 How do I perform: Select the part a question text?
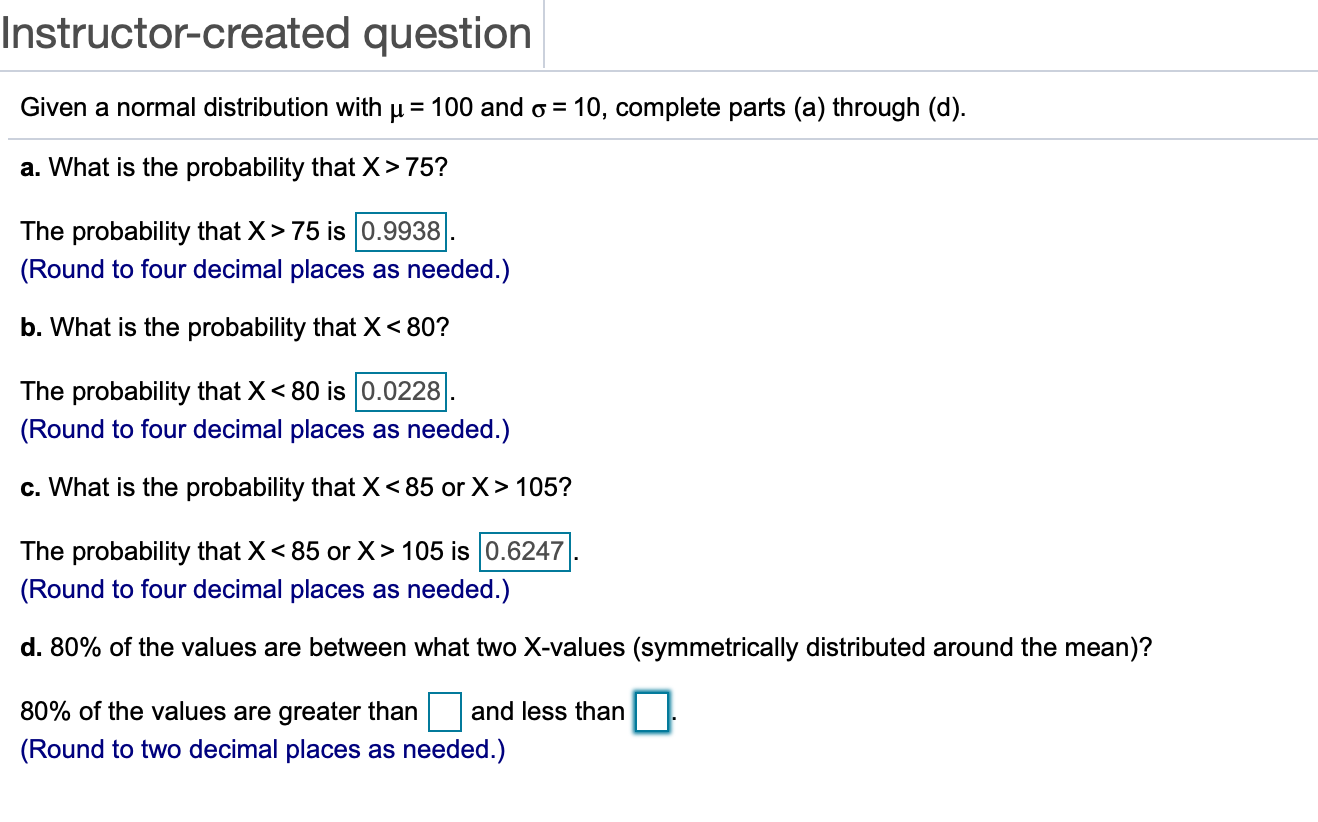click(x=234, y=167)
